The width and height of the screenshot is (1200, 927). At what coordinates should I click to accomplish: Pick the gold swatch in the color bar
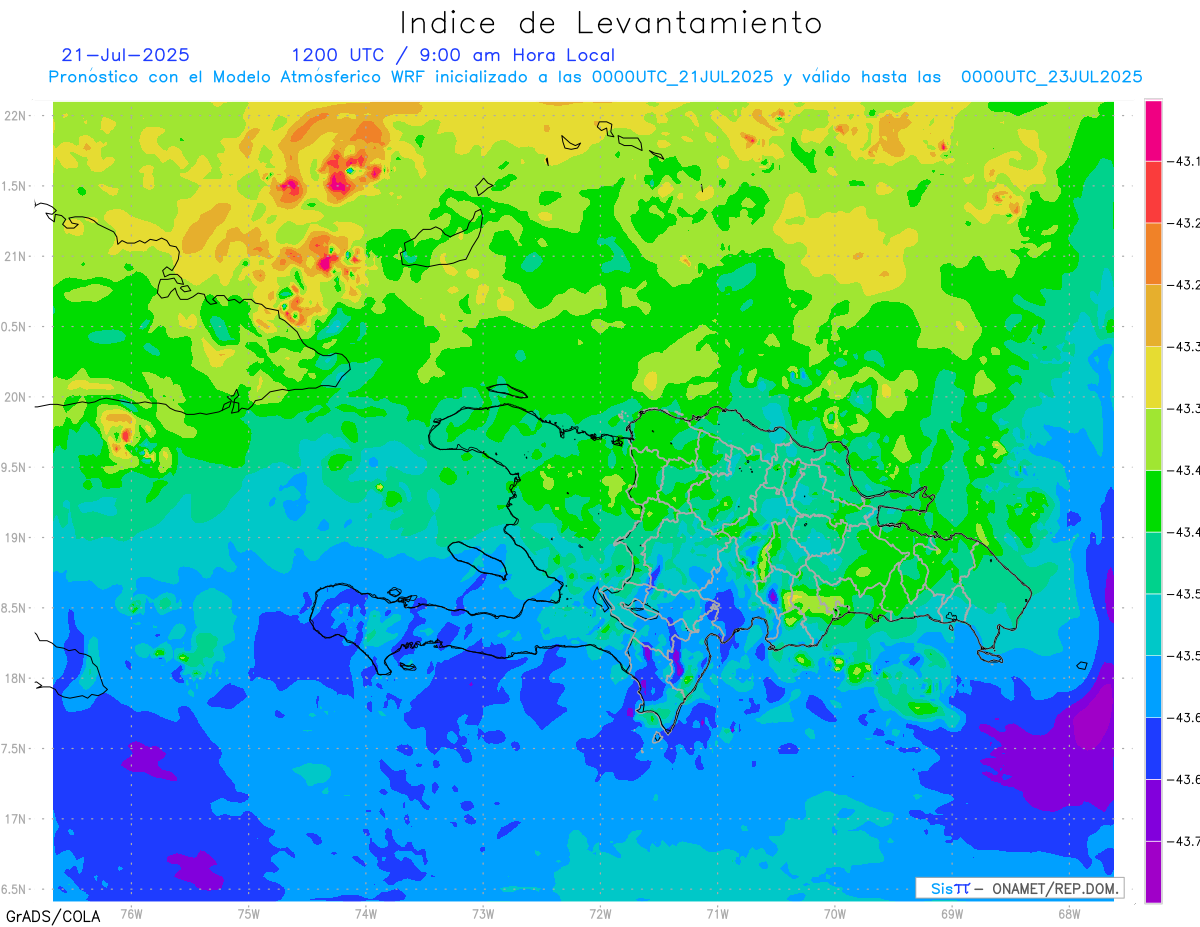pos(1153,315)
